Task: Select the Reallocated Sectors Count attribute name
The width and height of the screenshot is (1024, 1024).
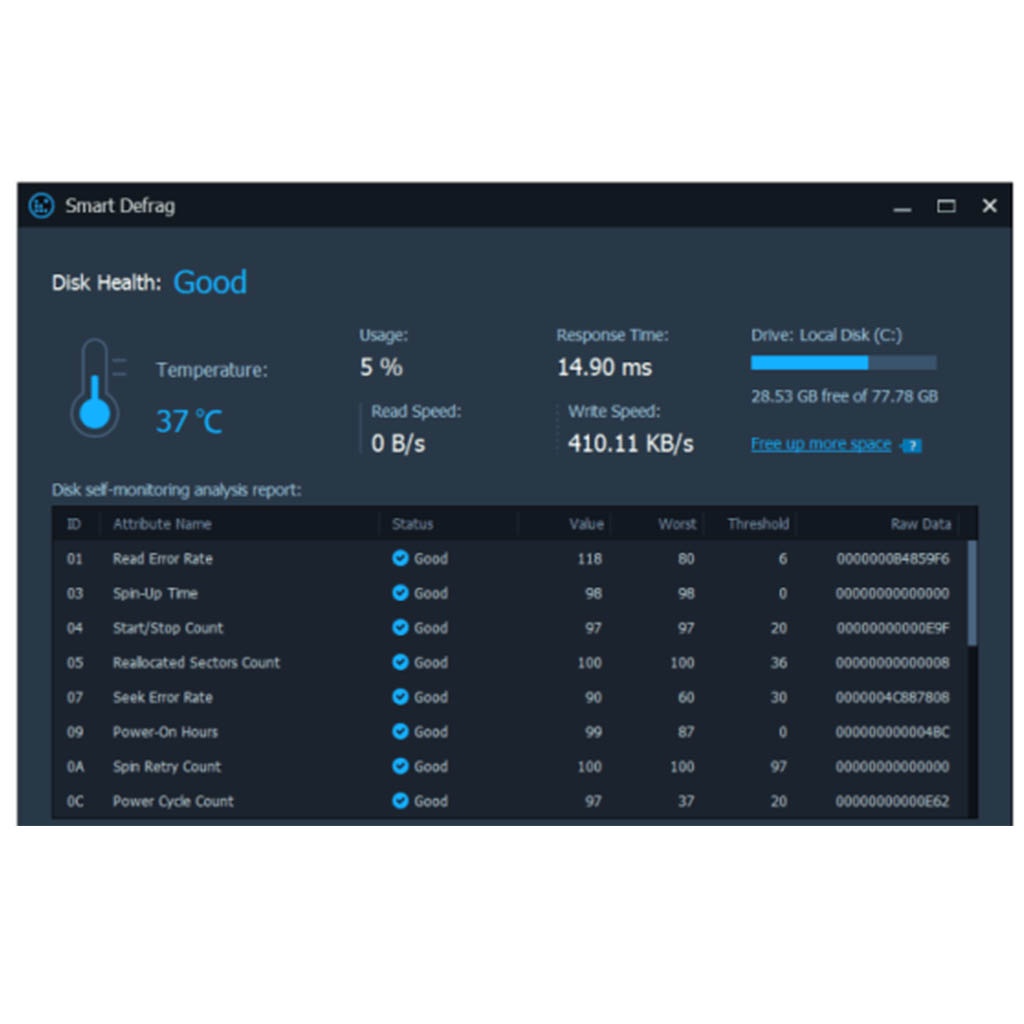Action: coord(196,663)
